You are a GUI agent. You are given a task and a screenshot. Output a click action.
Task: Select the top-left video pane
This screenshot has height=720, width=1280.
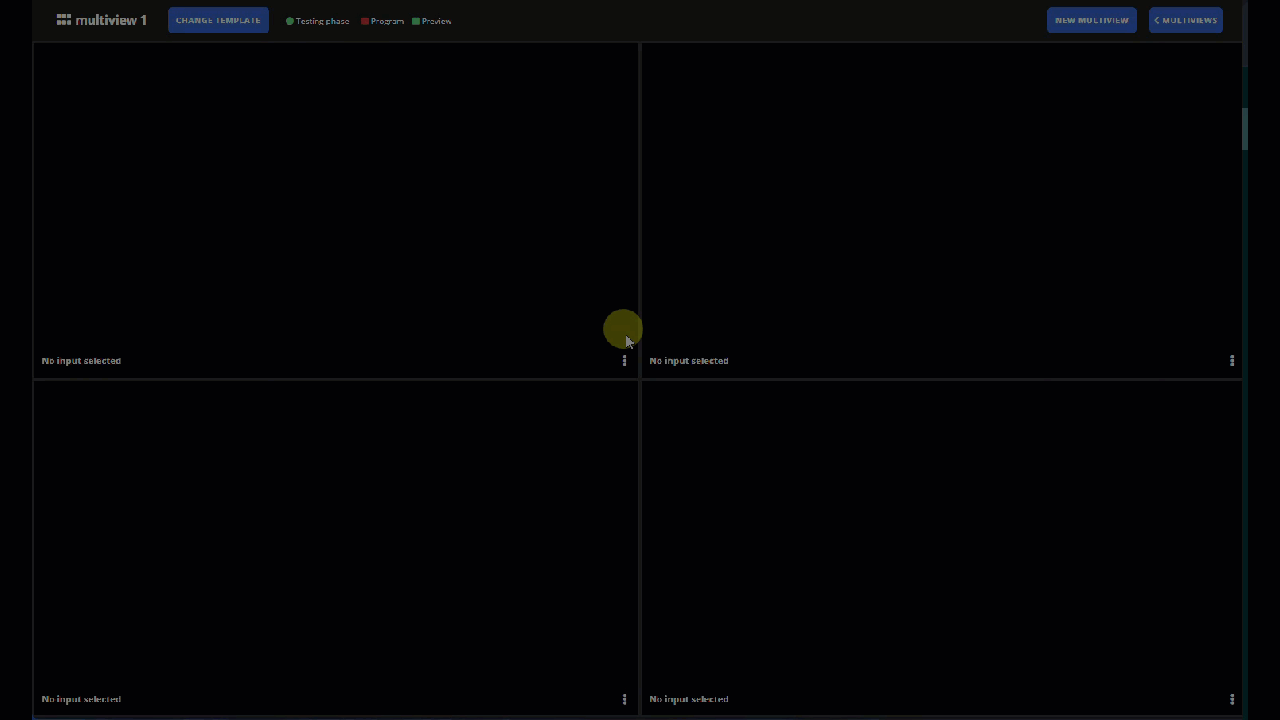coord(335,200)
